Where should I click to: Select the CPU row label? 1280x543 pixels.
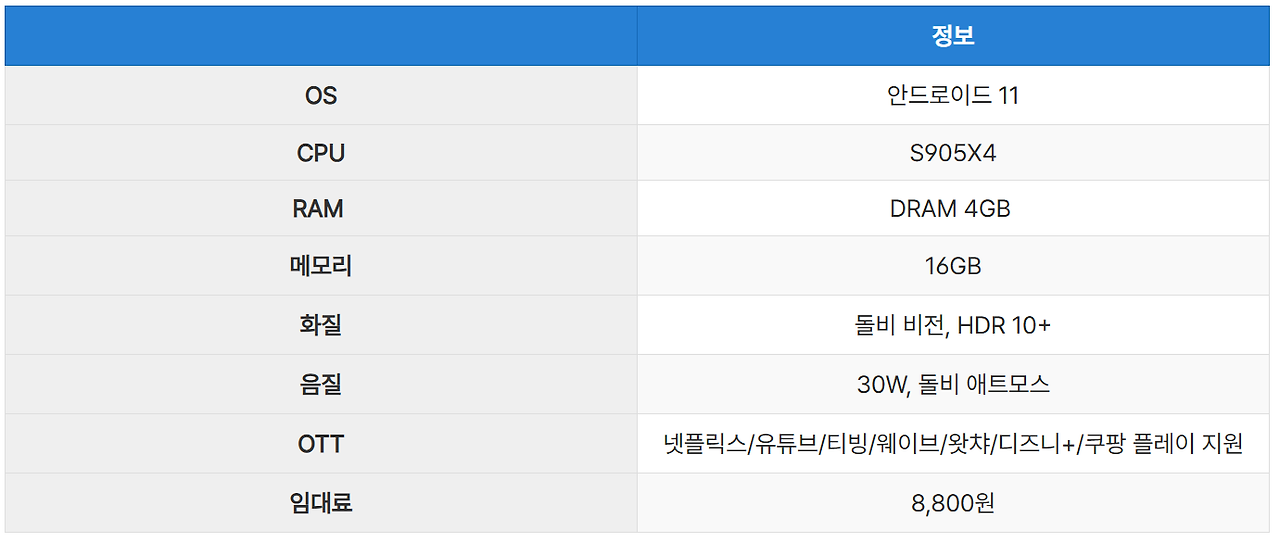point(321,153)
